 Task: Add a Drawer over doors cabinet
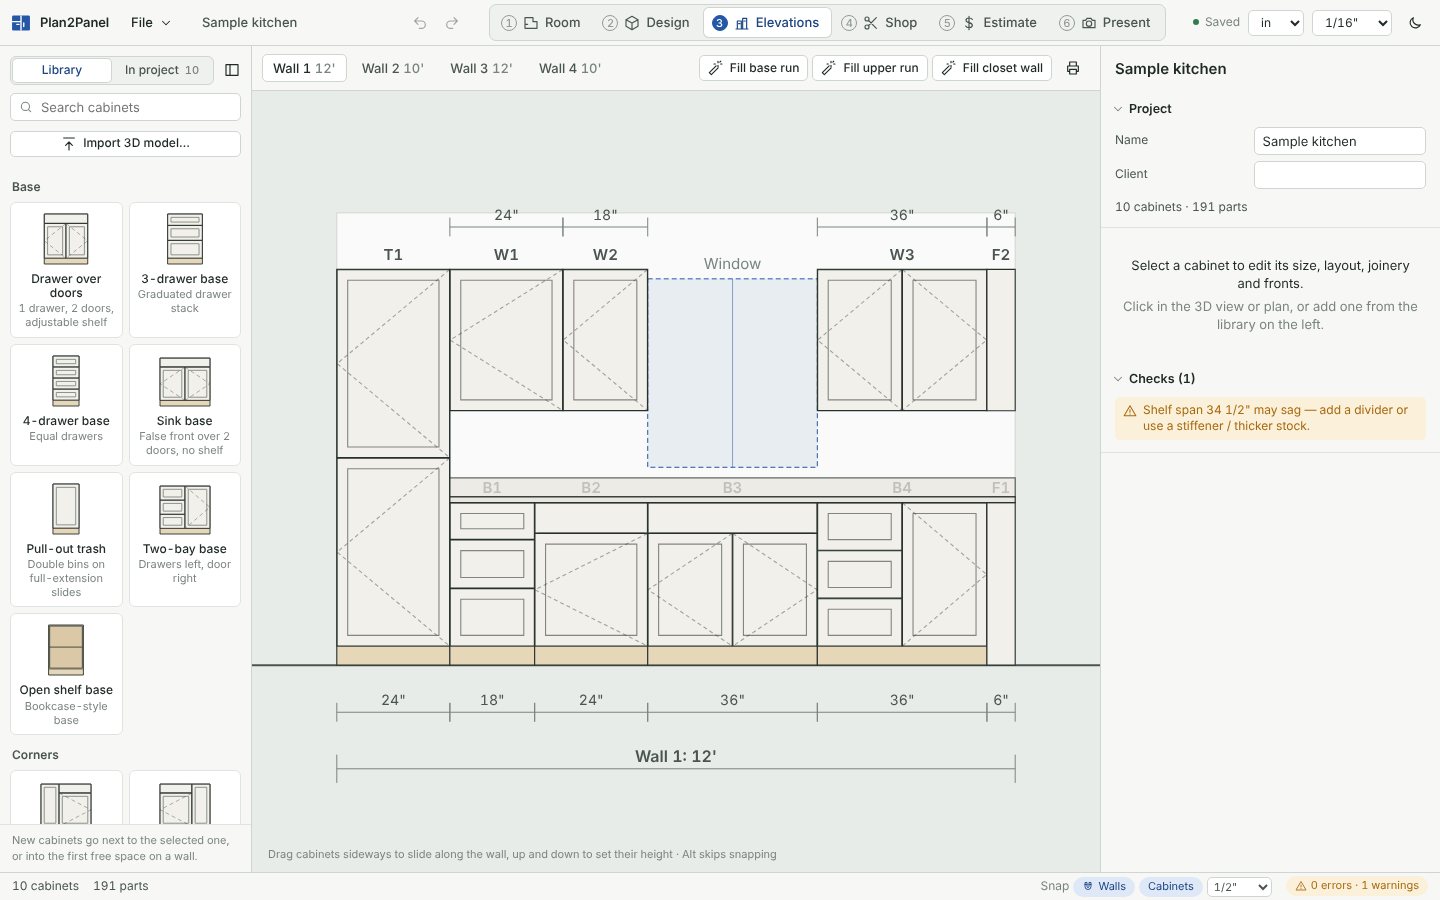(x=66, y=270)
